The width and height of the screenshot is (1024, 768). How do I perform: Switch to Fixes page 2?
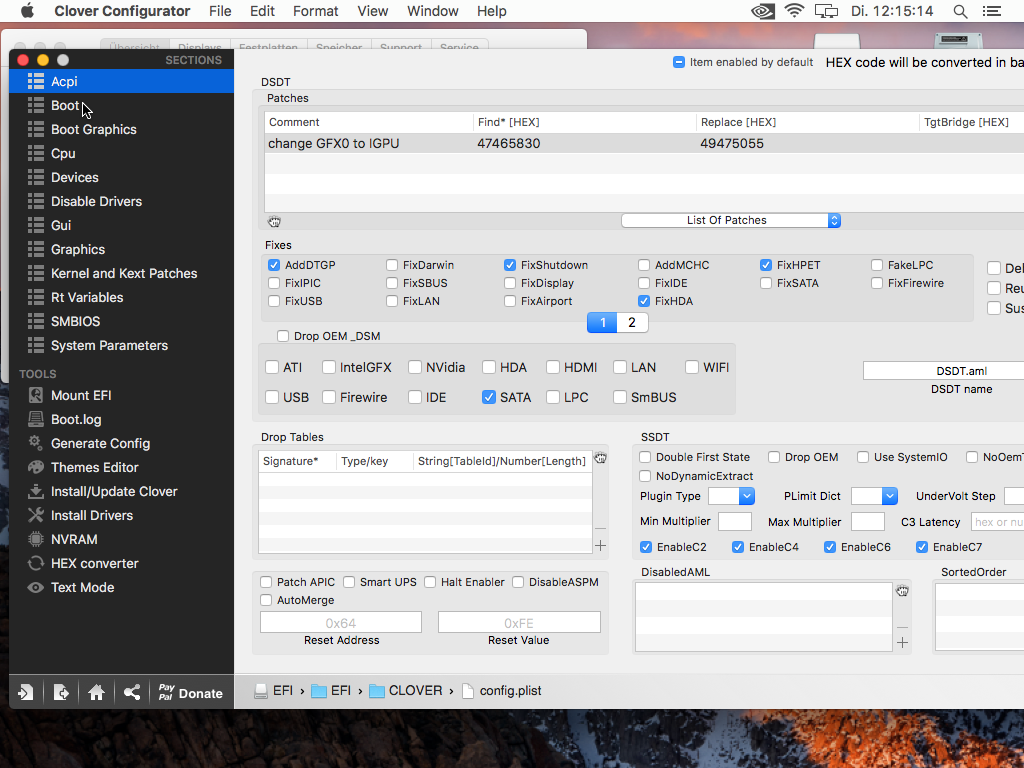click(x=631, y=322)
